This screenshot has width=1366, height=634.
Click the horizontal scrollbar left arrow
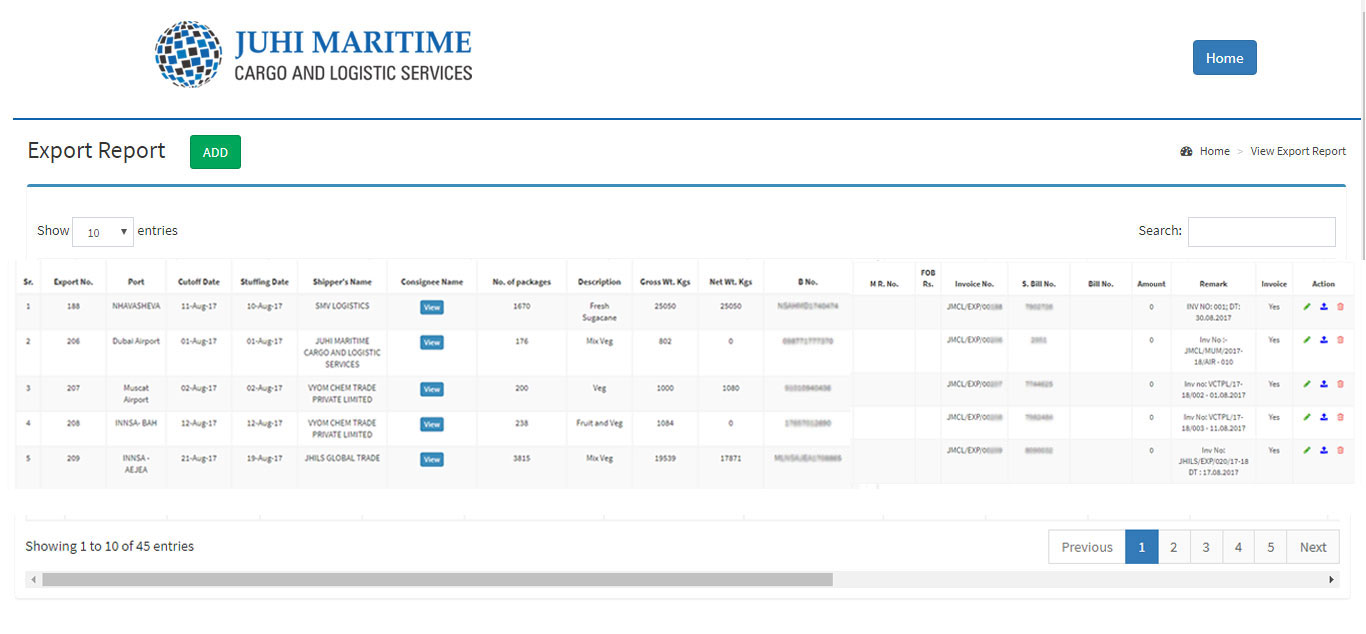[x=33, y=580]
